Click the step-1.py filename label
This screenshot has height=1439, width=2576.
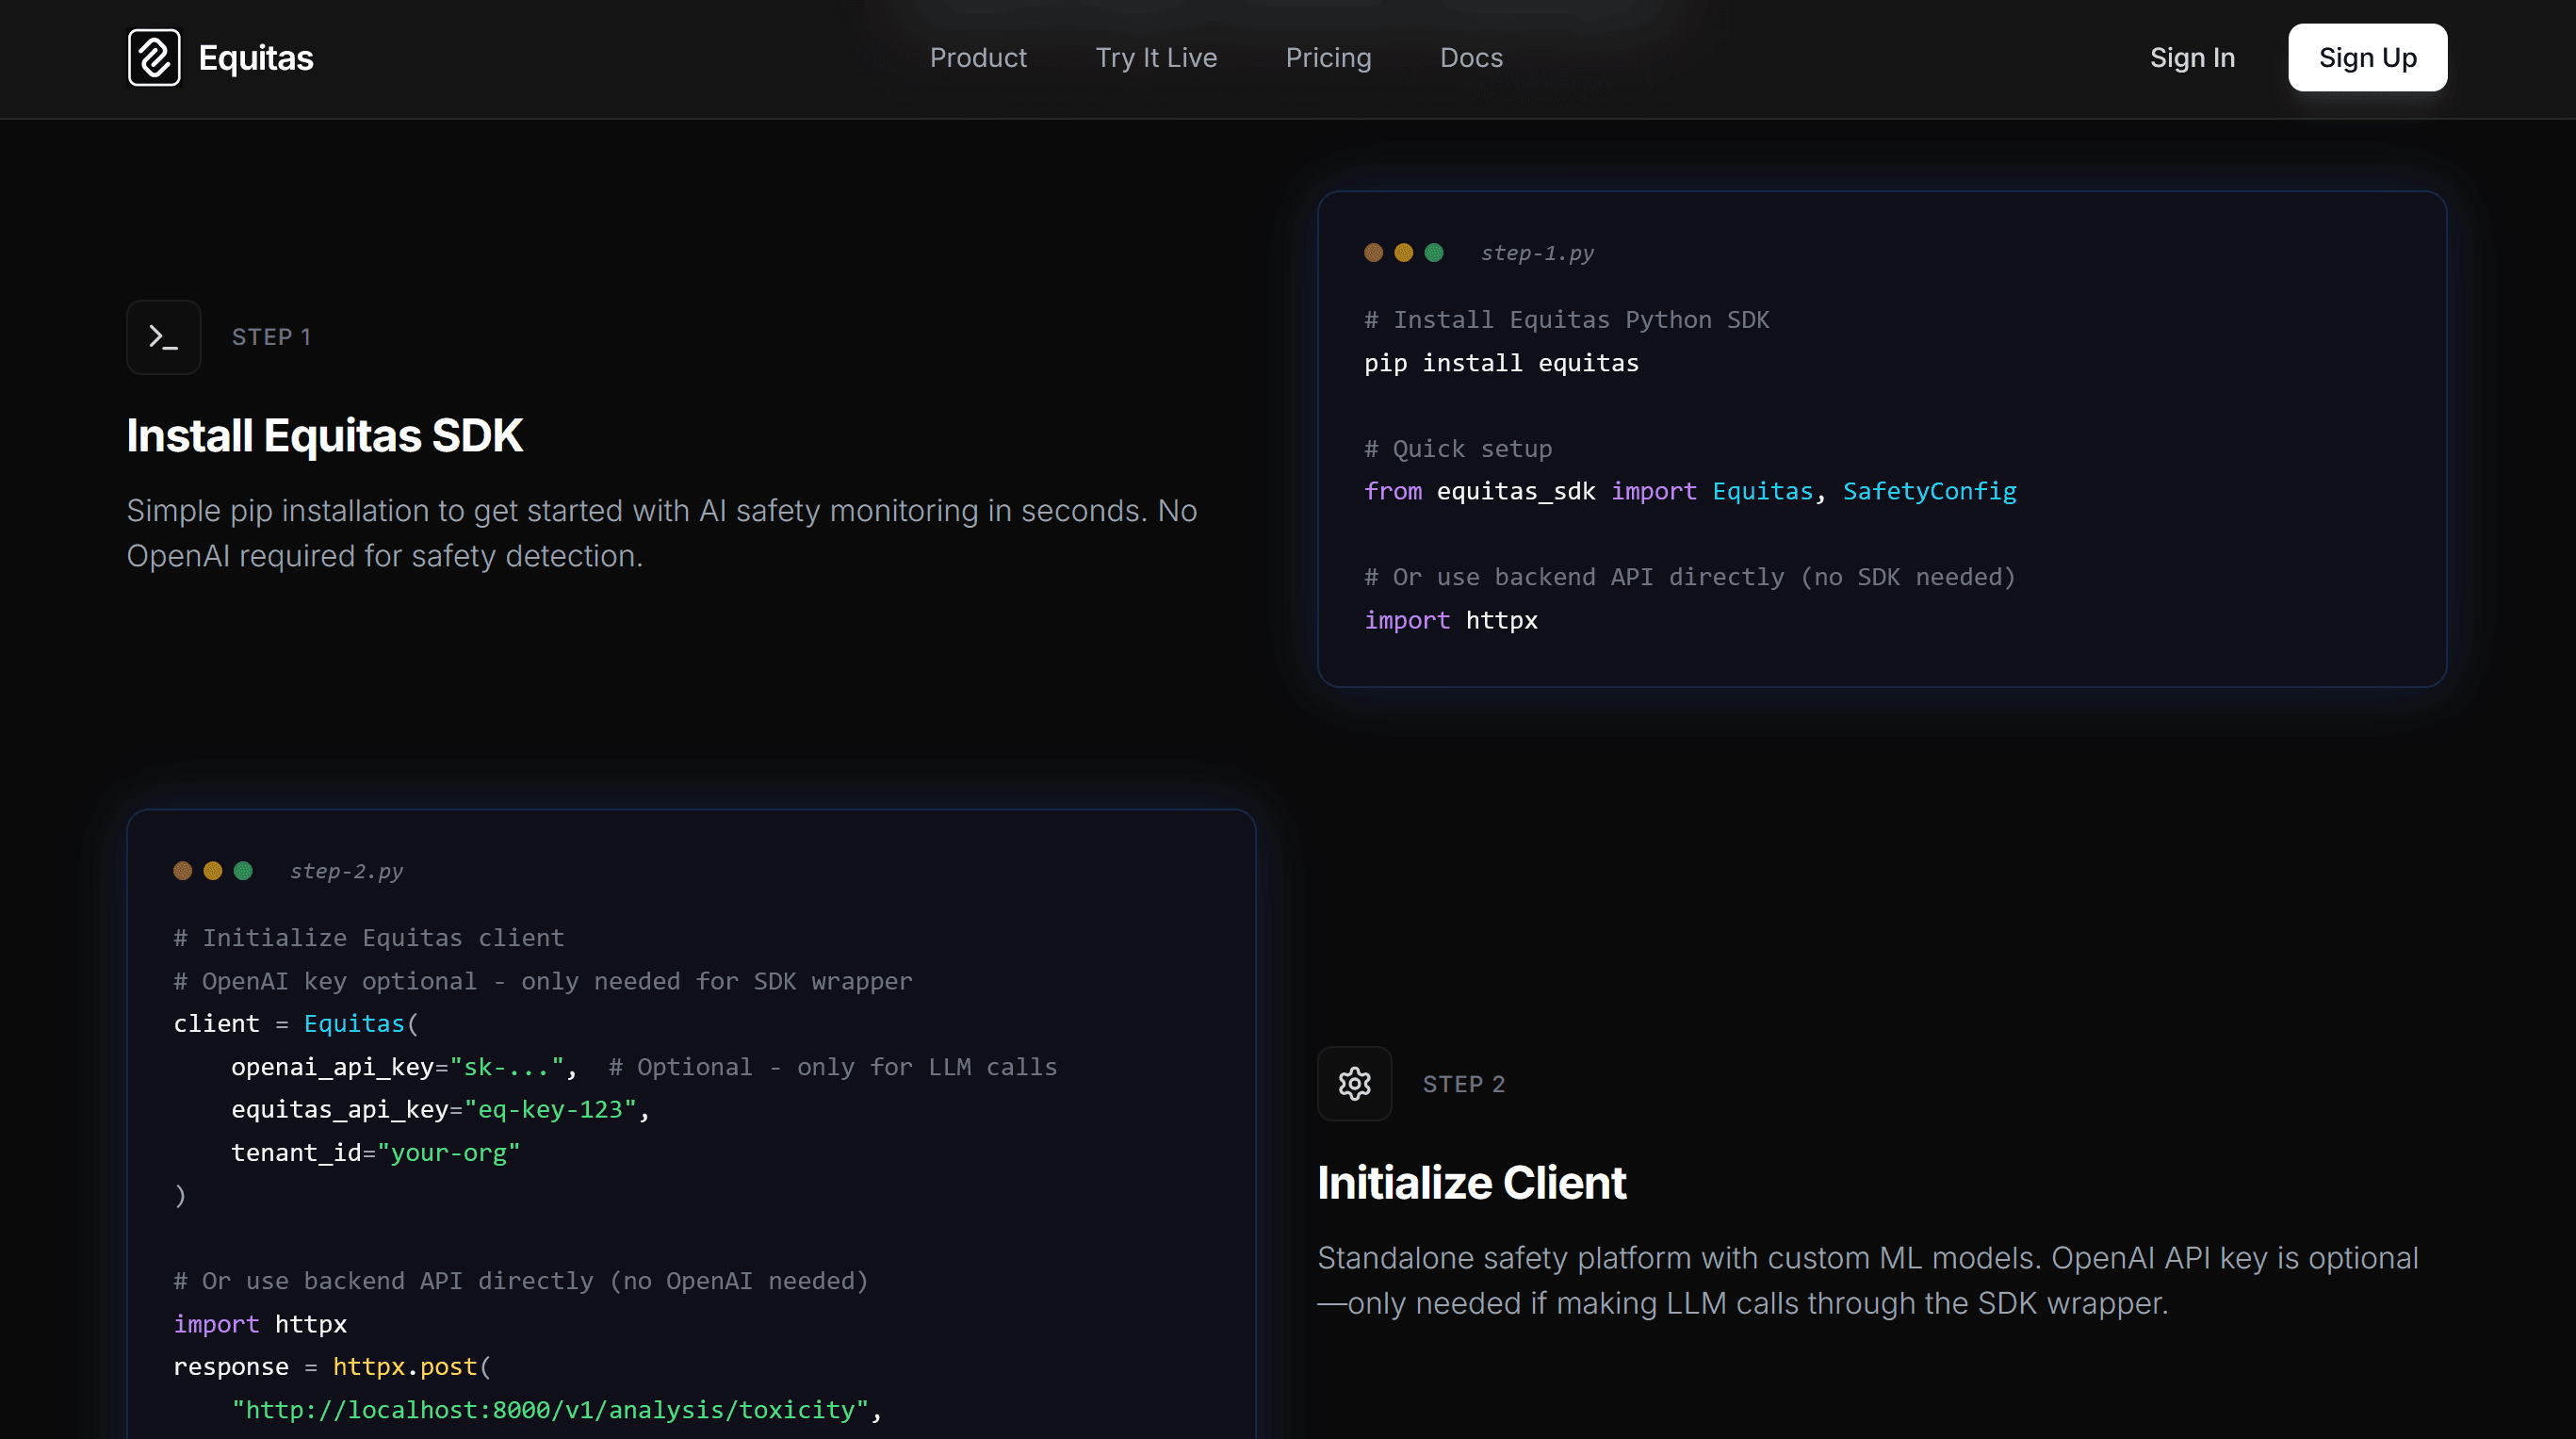click(1536, 254)
